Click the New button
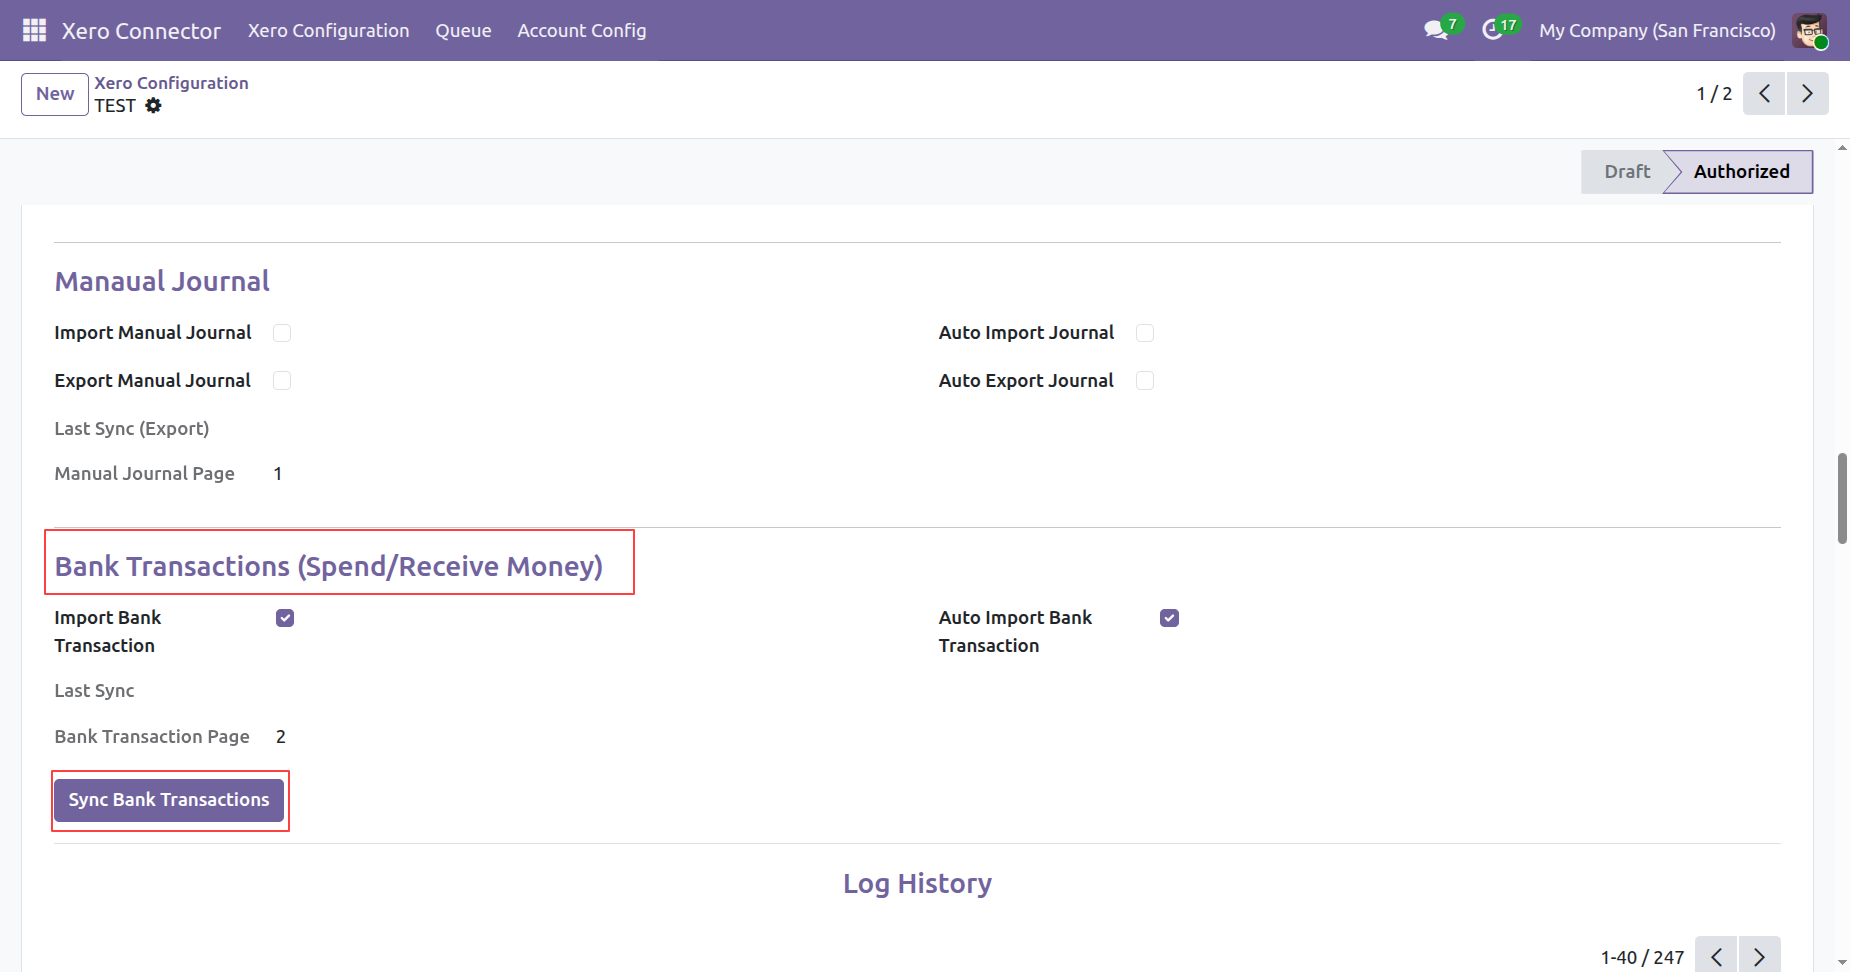The height and width of the screenshot is (972, 1850). point(55,94)
